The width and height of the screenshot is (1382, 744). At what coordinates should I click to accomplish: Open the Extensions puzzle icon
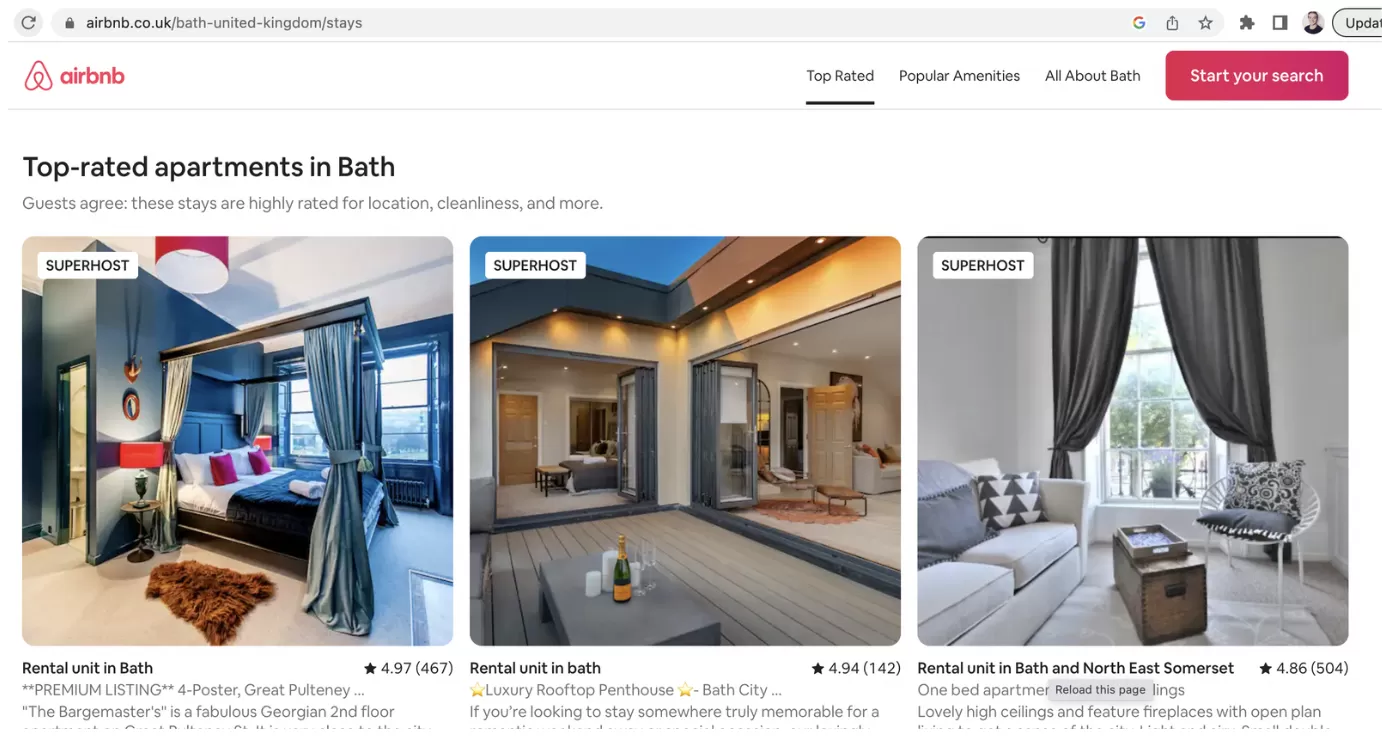point(1247,22)
